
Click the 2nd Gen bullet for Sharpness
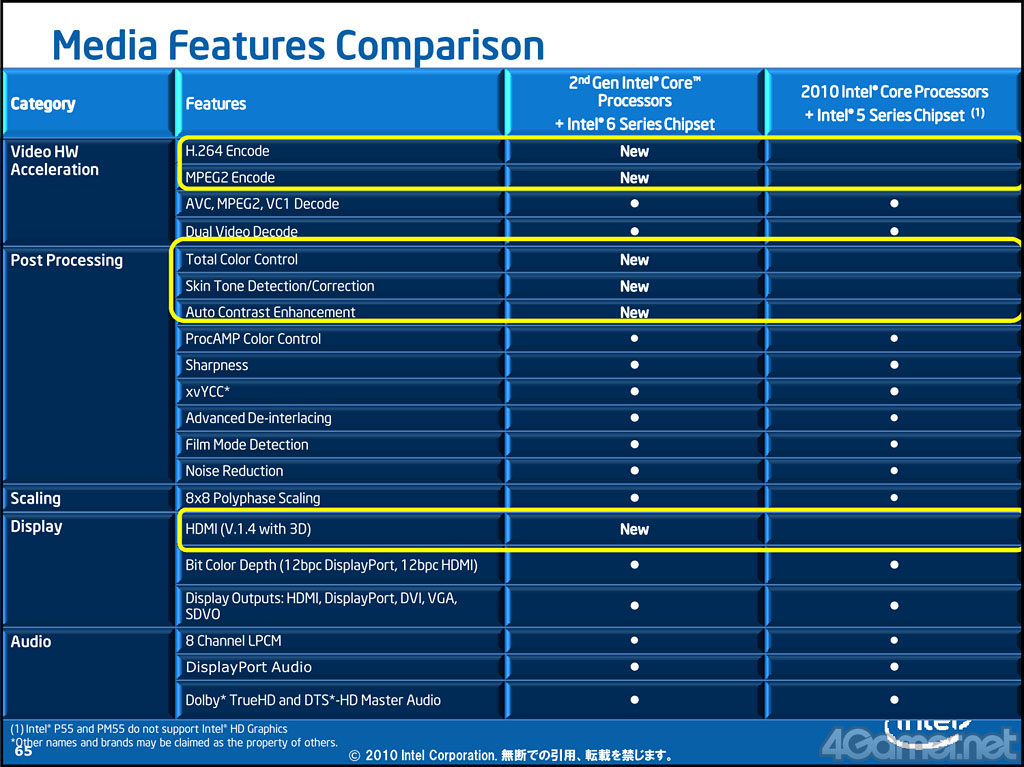pyautogui.click(x=634, y=365)
